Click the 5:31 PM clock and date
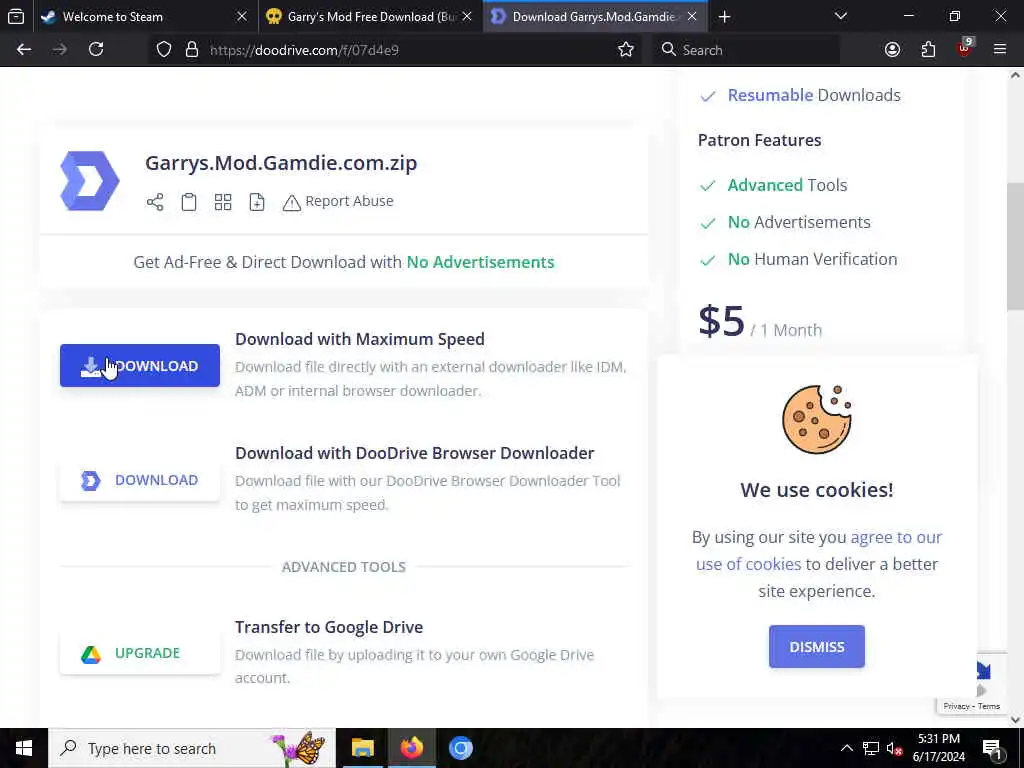Viewport: 1024px width, 768px height. pos(939,748)
